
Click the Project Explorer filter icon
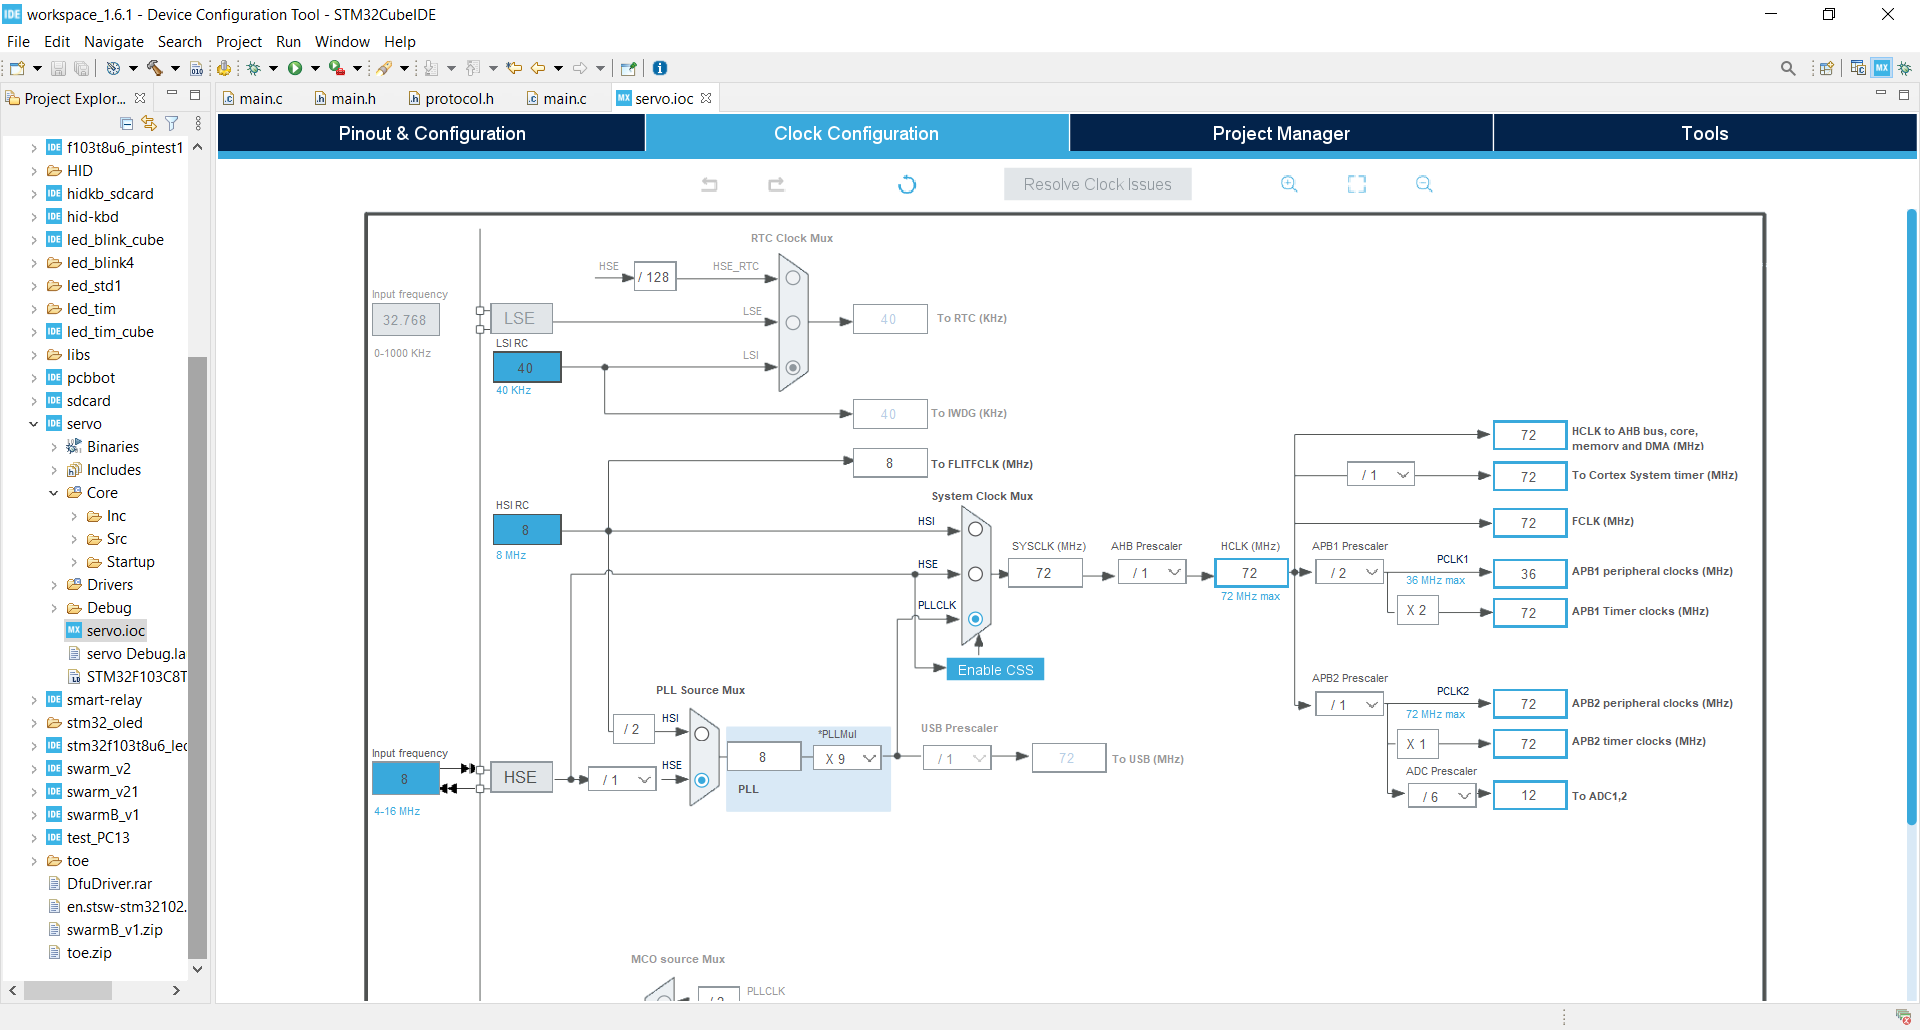pyautogui.click(x=172, y=123)
